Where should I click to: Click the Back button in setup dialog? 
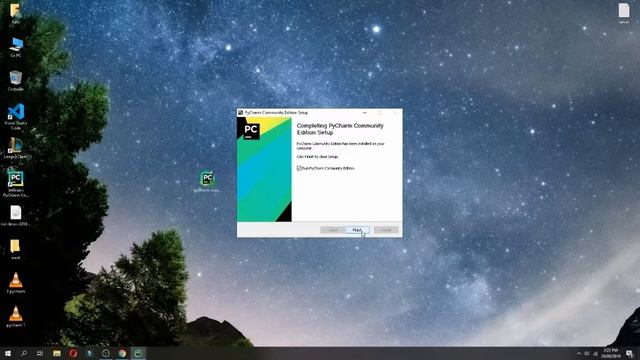332,230
